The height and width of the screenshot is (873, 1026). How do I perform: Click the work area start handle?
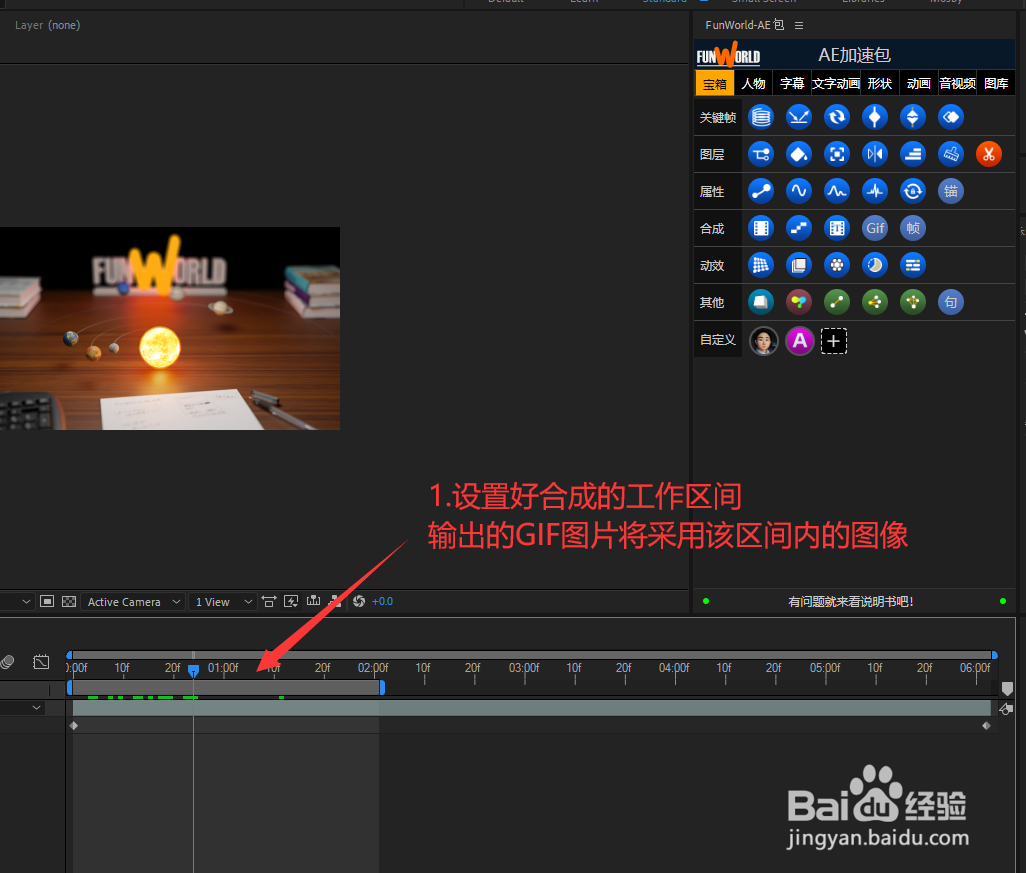(69, 687)
